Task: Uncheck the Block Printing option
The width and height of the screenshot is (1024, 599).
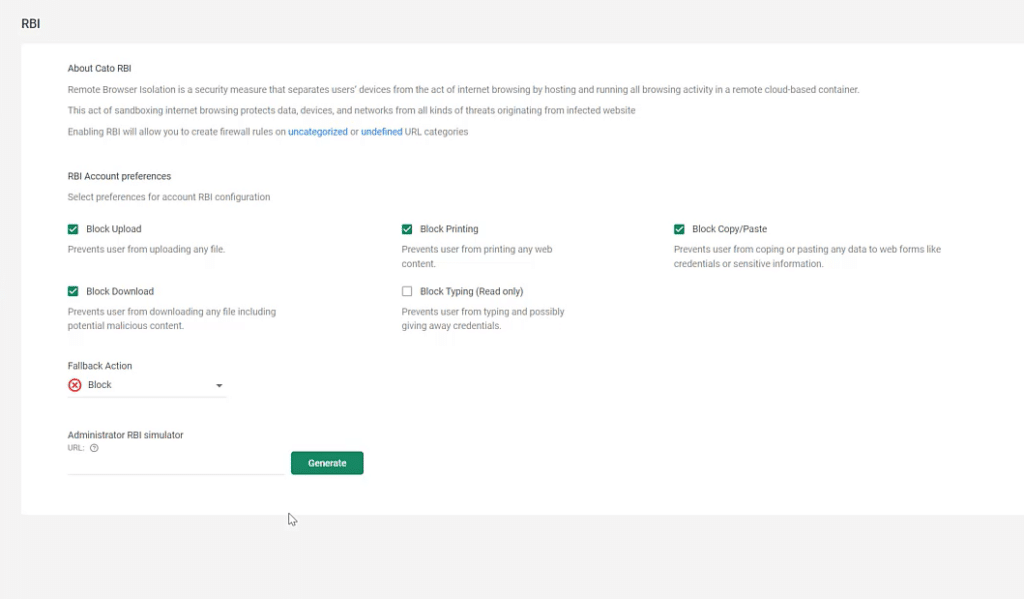Action: 406,228
